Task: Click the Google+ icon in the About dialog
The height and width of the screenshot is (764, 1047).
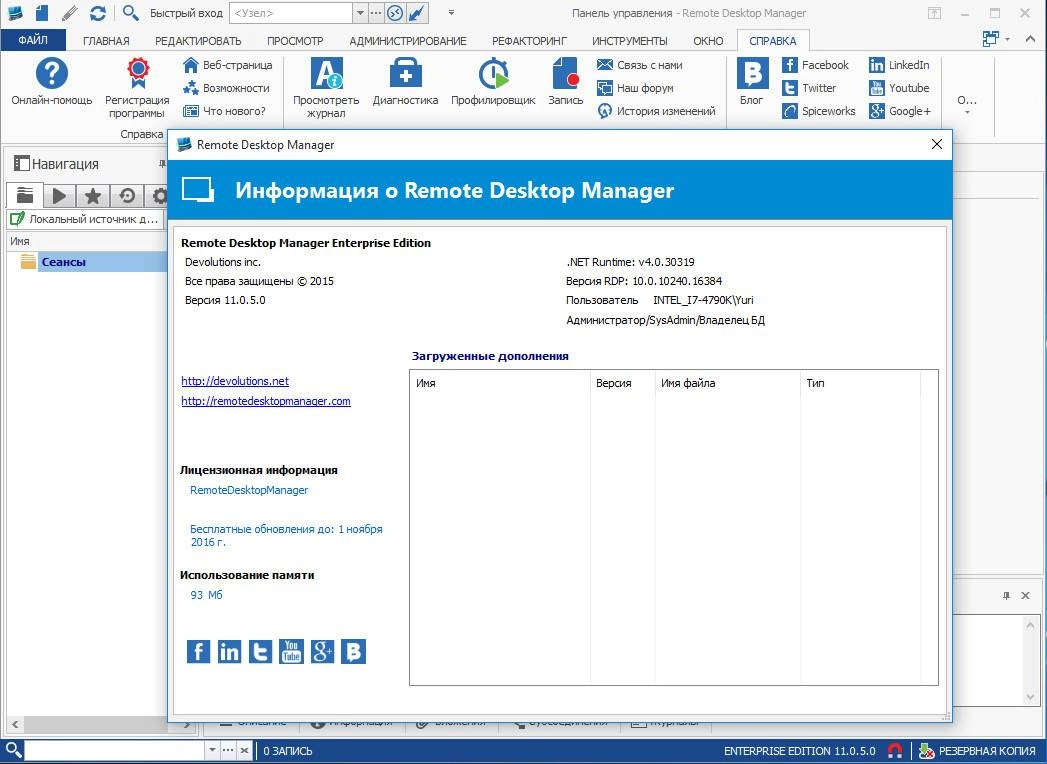Action: [x=323, y=651]
